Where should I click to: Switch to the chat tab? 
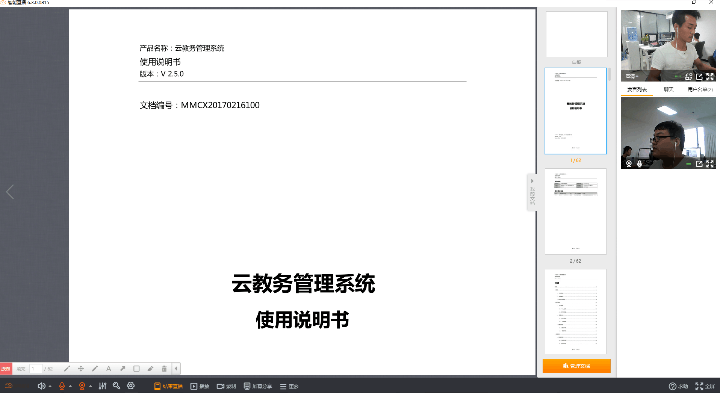pyautogui.click(x=668, y=90)
